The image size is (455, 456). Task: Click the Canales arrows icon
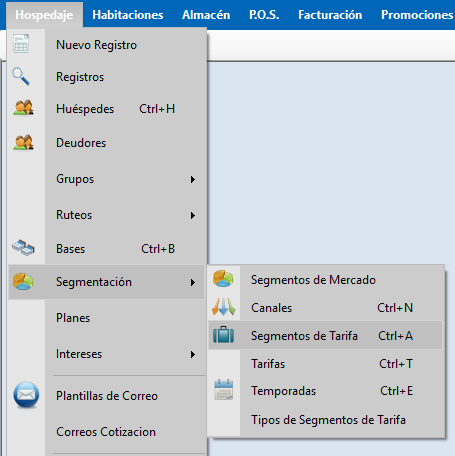[224, 307]
